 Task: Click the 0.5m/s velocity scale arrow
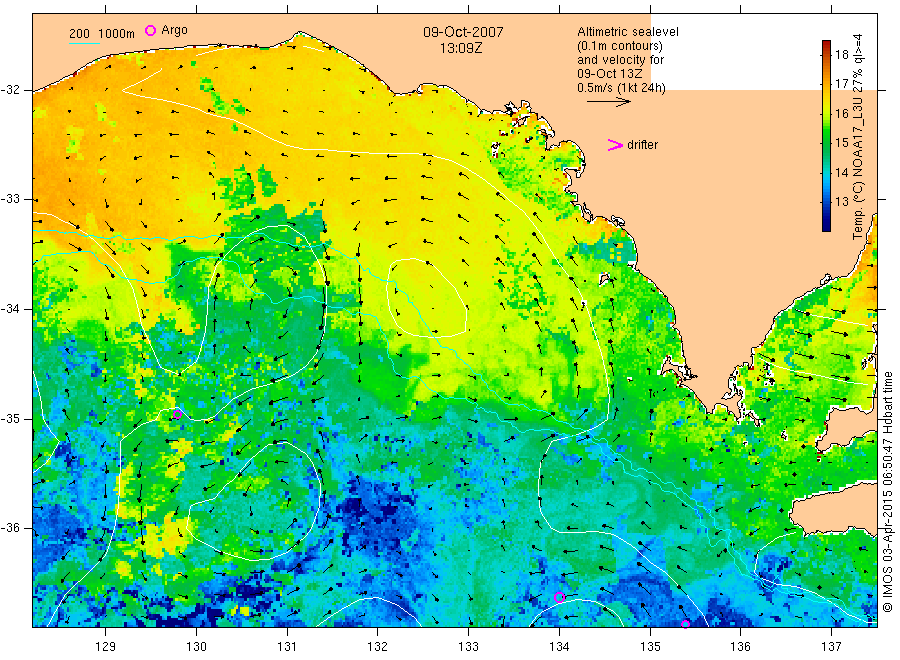point(608,102)
